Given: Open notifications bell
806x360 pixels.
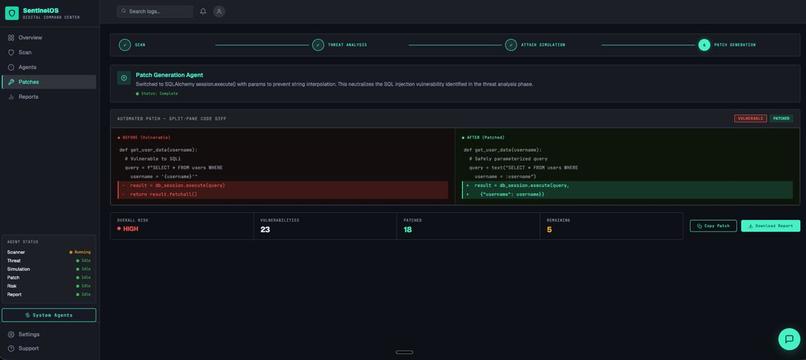Looking at the screenshot, I should pos(203,11).
